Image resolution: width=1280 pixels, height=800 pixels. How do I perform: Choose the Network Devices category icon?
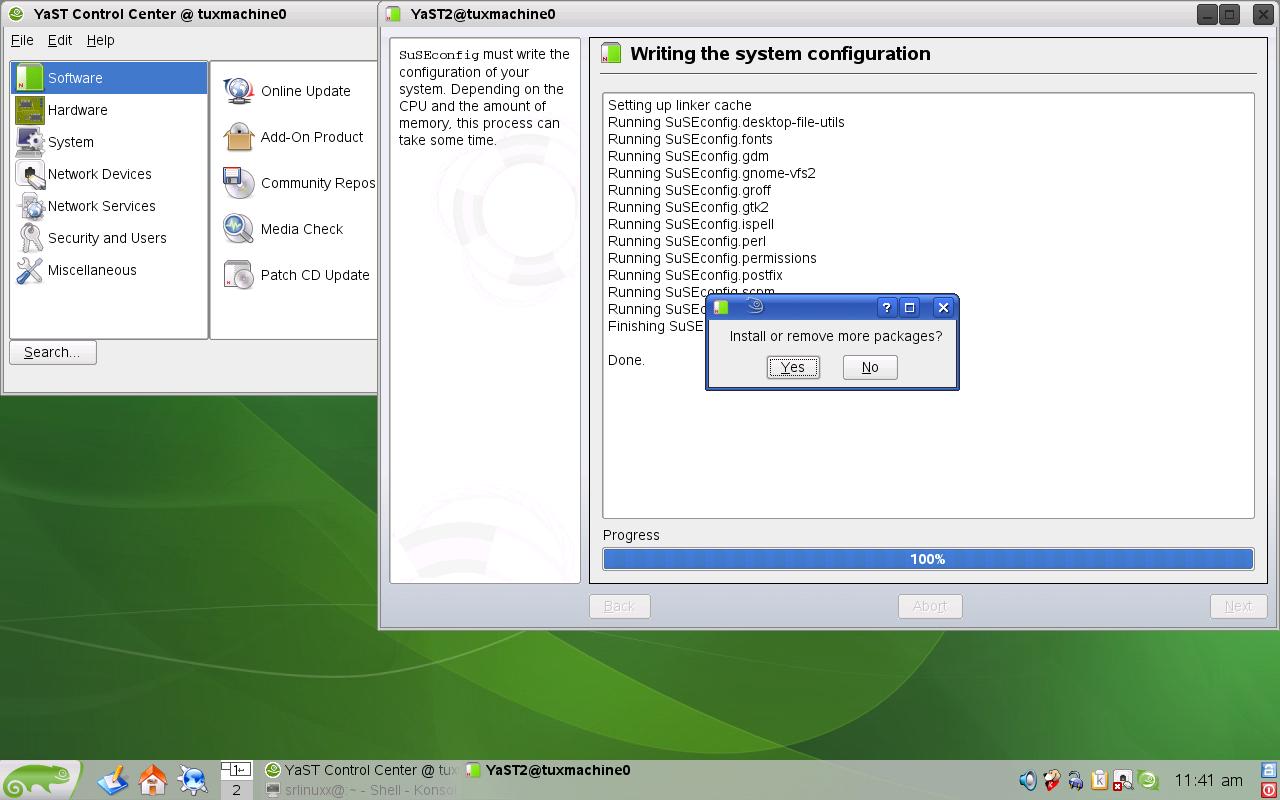click(x=29, y=174)
